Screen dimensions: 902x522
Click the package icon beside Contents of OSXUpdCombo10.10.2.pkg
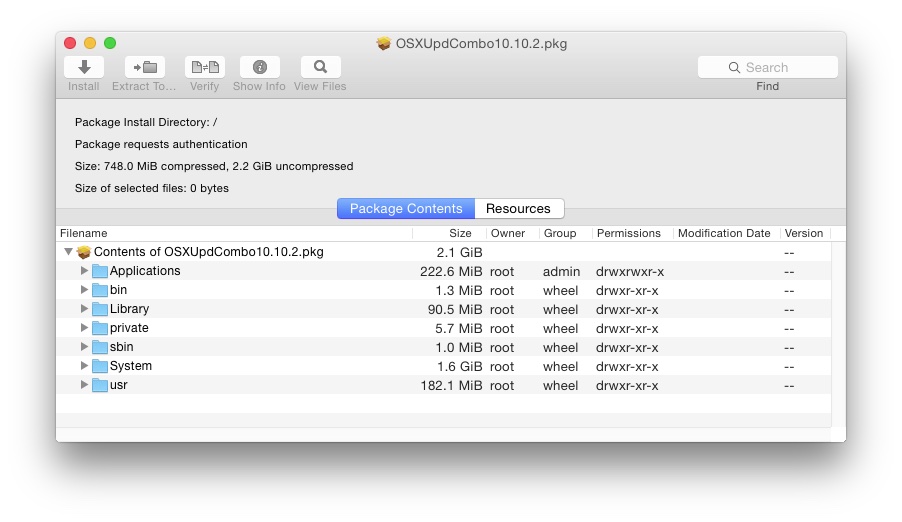click(84, 252)
